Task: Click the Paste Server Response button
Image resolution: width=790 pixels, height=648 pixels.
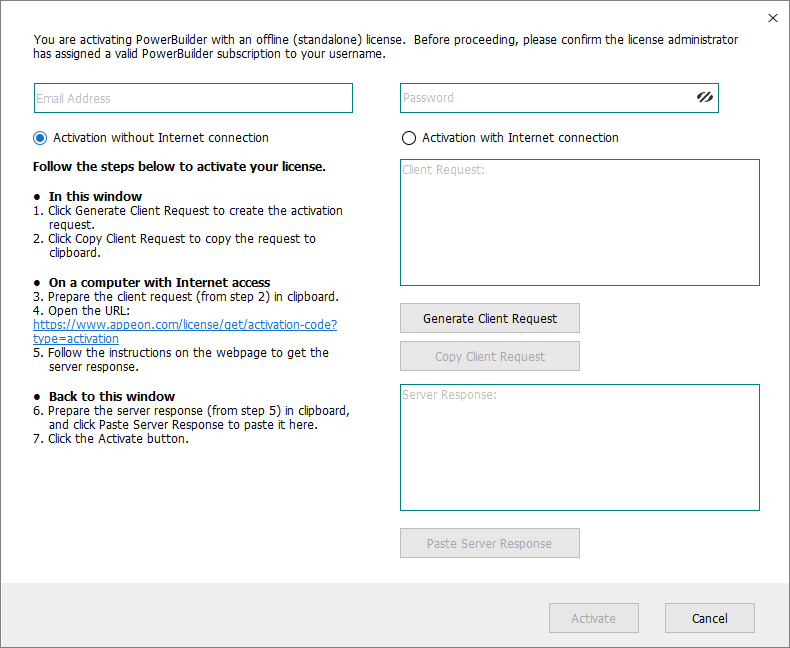Action: point(490,543)
